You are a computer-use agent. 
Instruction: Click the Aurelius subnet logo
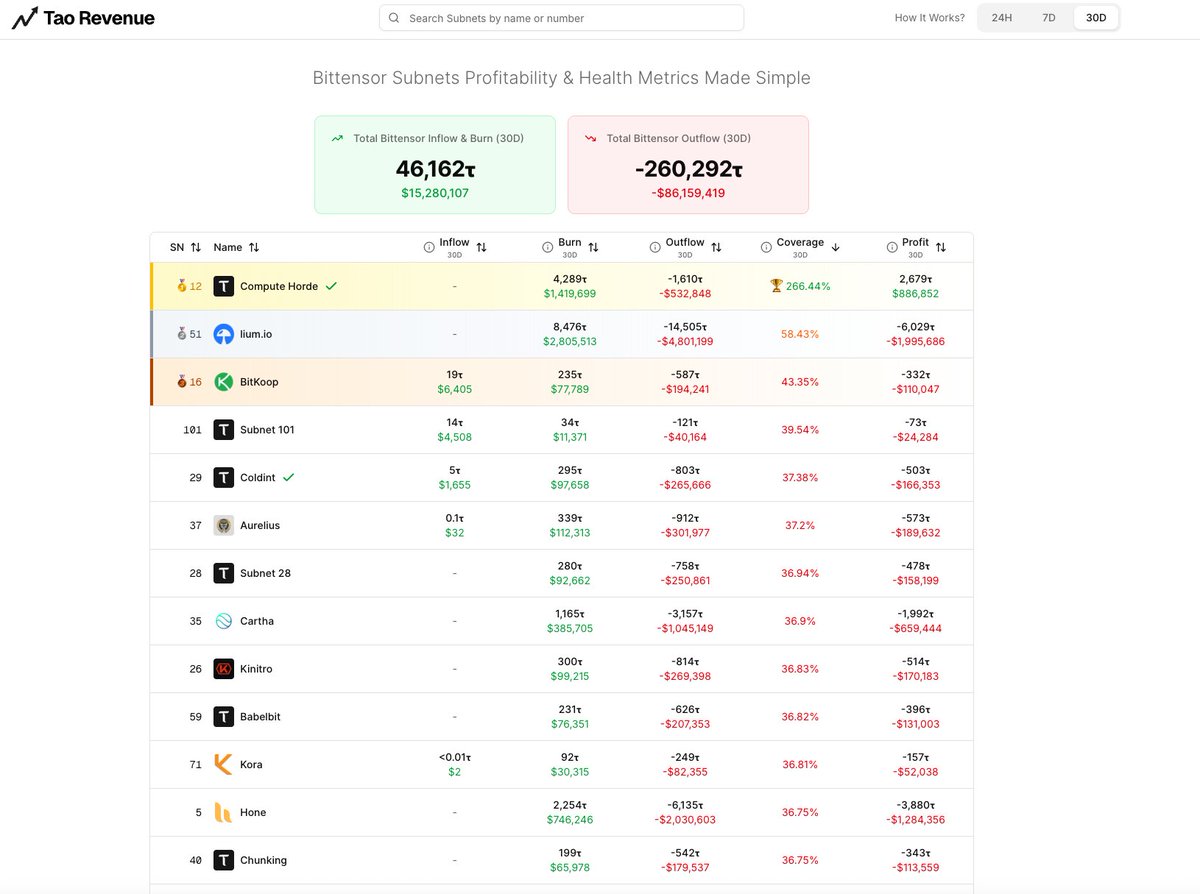224,525
